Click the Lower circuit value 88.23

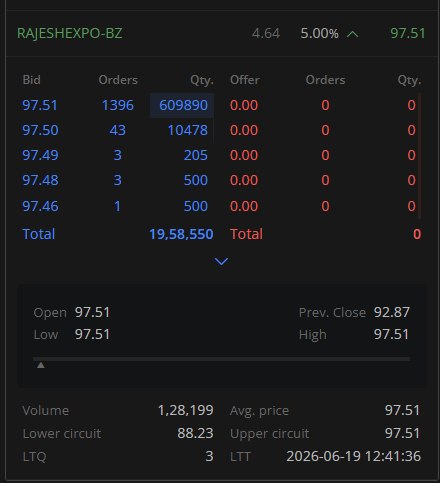[x=195, y=433]
